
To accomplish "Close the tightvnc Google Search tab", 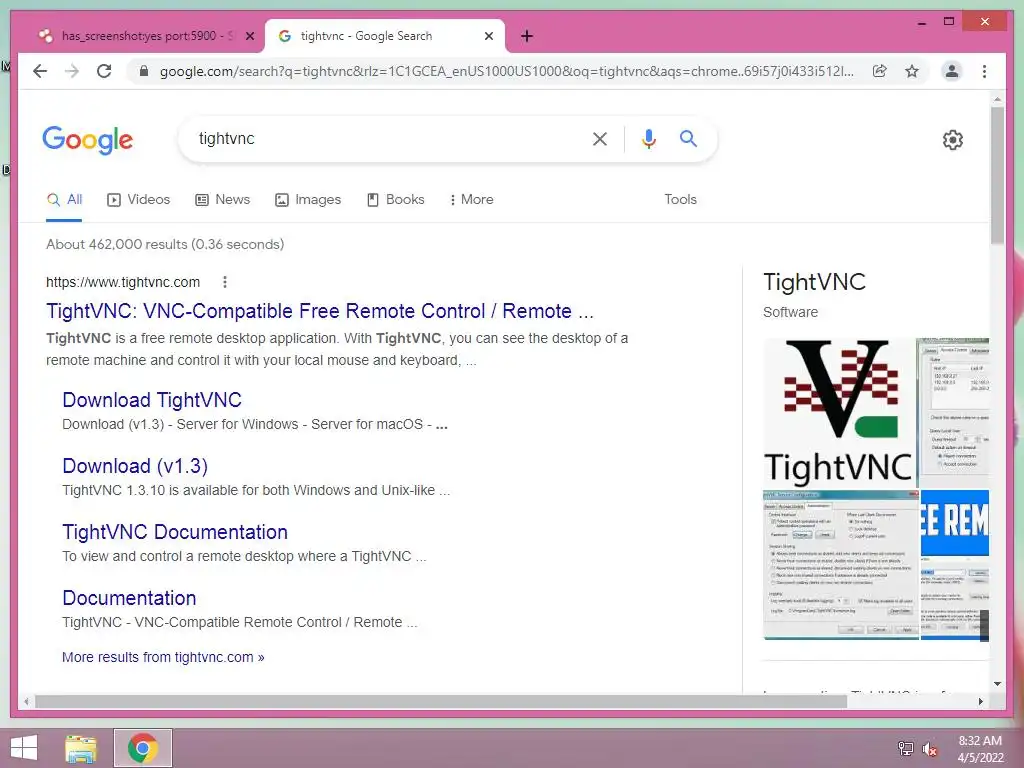I will click(488, 36).
